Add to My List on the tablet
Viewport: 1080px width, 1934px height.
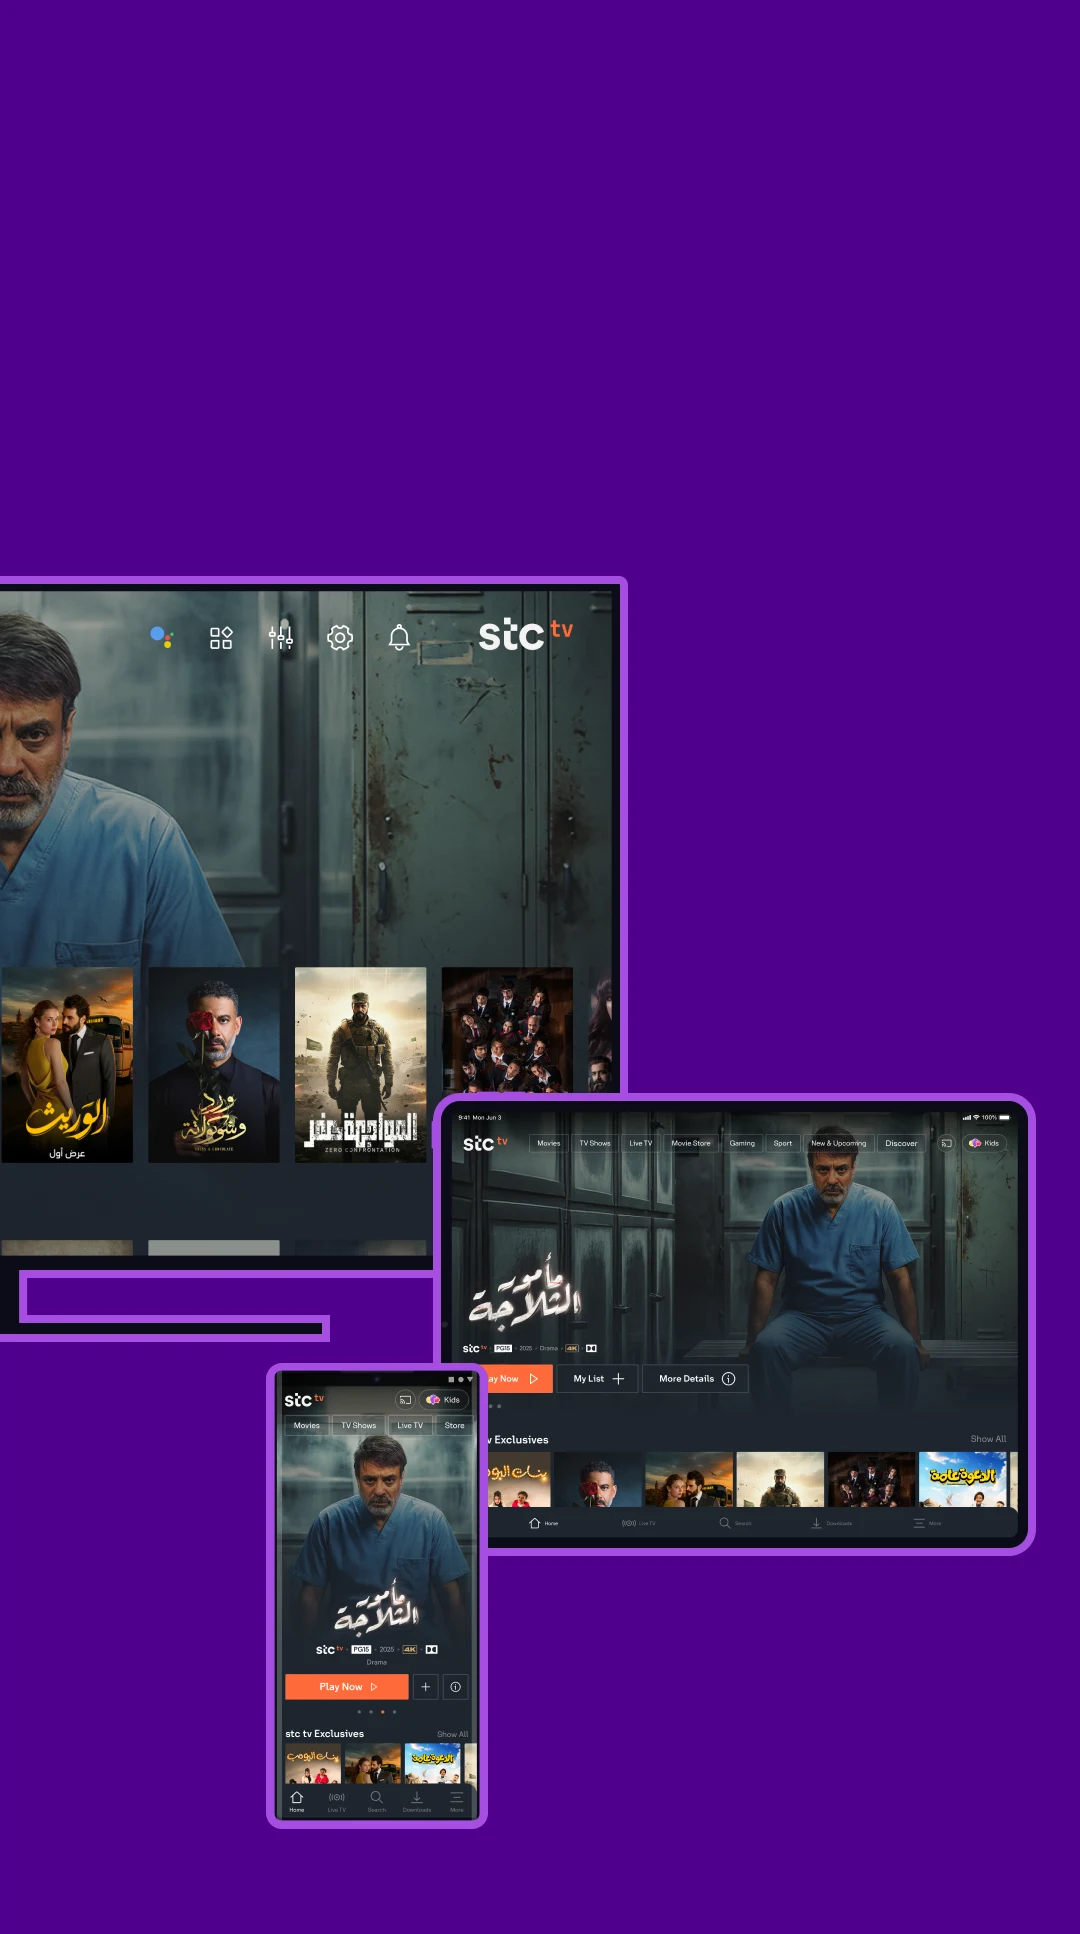597,1379
